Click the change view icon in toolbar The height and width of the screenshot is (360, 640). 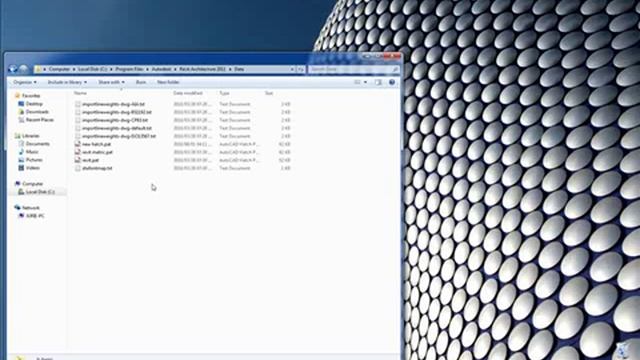tap(357, 82)
